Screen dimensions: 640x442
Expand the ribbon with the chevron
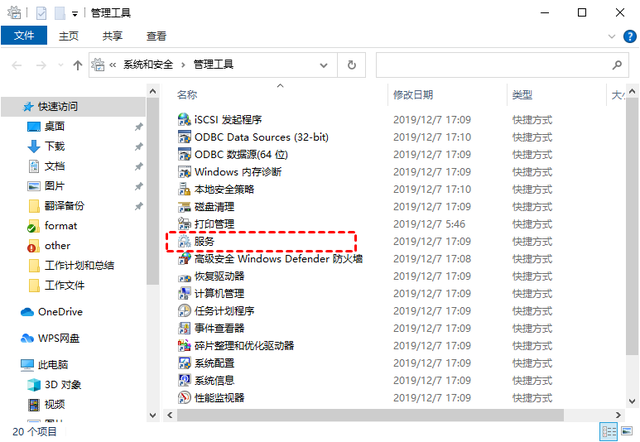point(611,36)
